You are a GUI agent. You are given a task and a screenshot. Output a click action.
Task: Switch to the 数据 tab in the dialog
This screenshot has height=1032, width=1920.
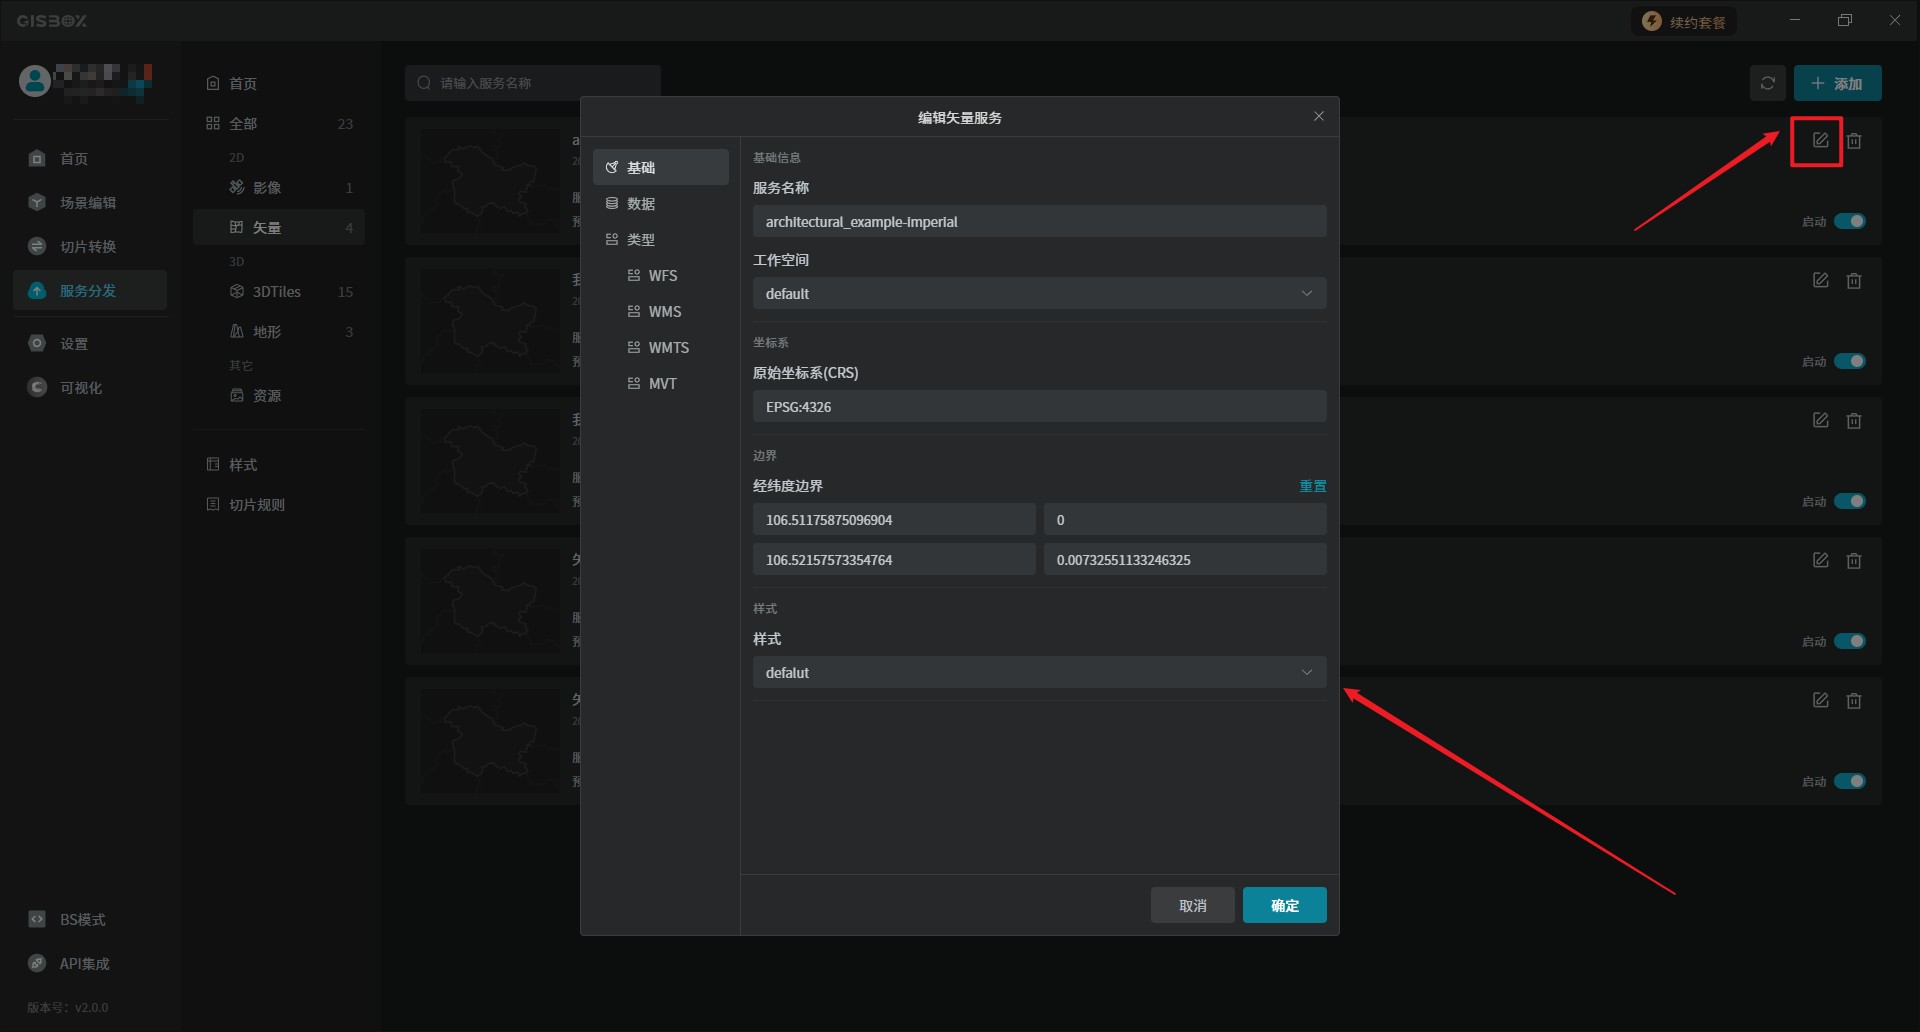pyautogui.click(x=641, y=204)
